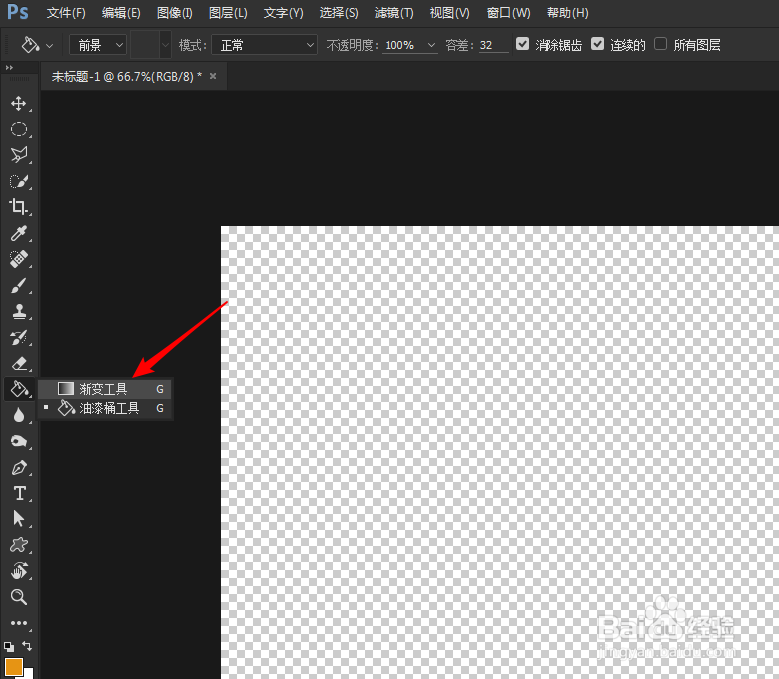Image resolution: width=779 pixels, height=679 pixels.
Task: Select the Clone Stamp tool
Action: tap(19, 312)
